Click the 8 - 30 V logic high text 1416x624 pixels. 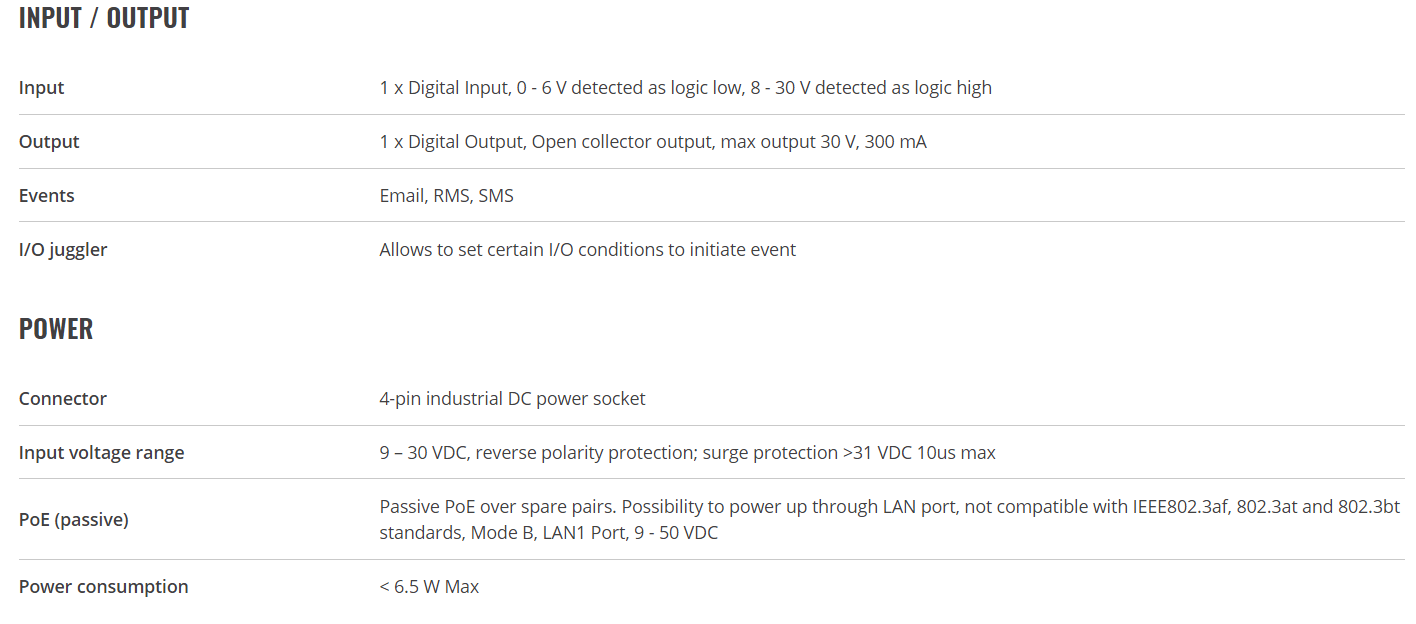(872, 88)
